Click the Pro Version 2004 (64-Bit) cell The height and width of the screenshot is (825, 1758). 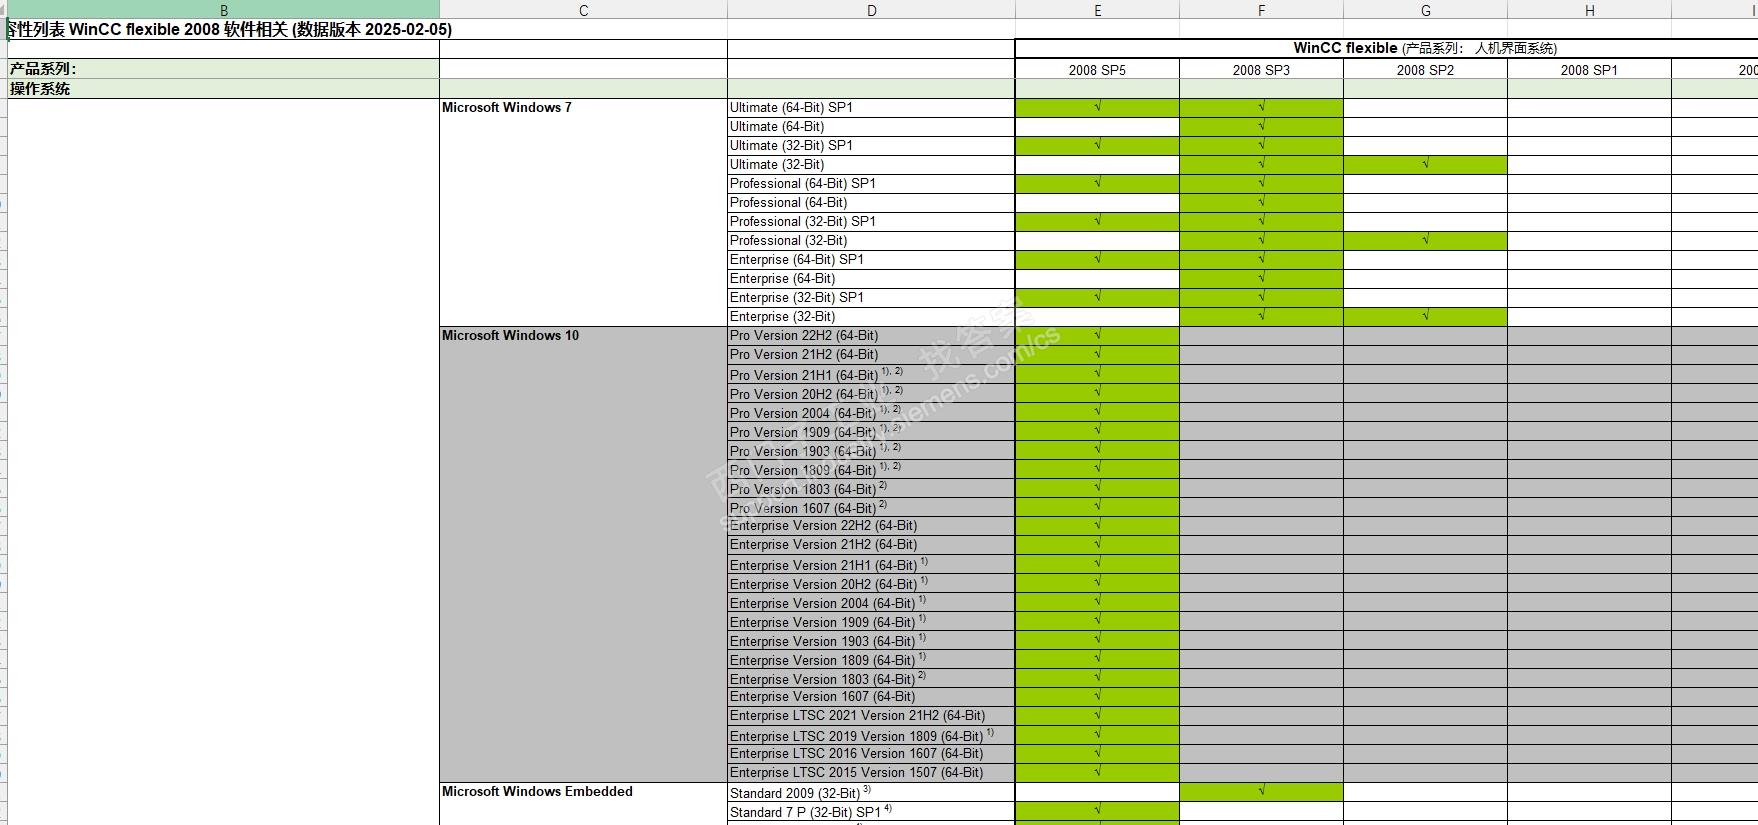coord(871,412)
